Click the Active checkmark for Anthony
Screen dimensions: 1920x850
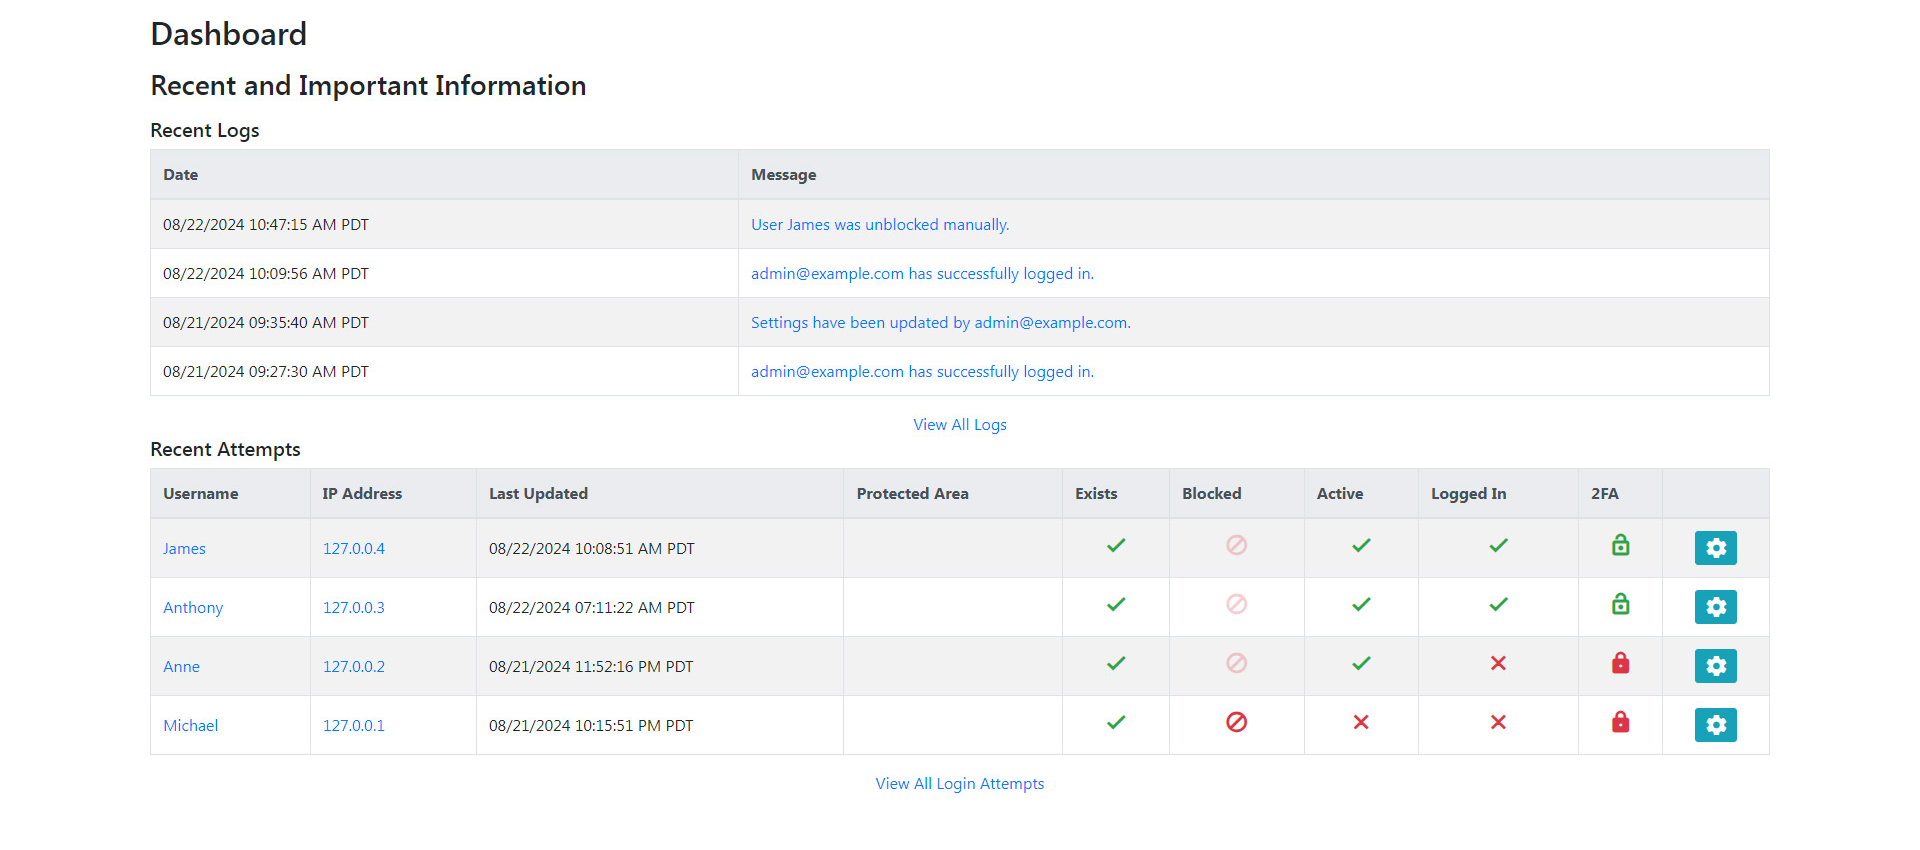click(1361, 604)
